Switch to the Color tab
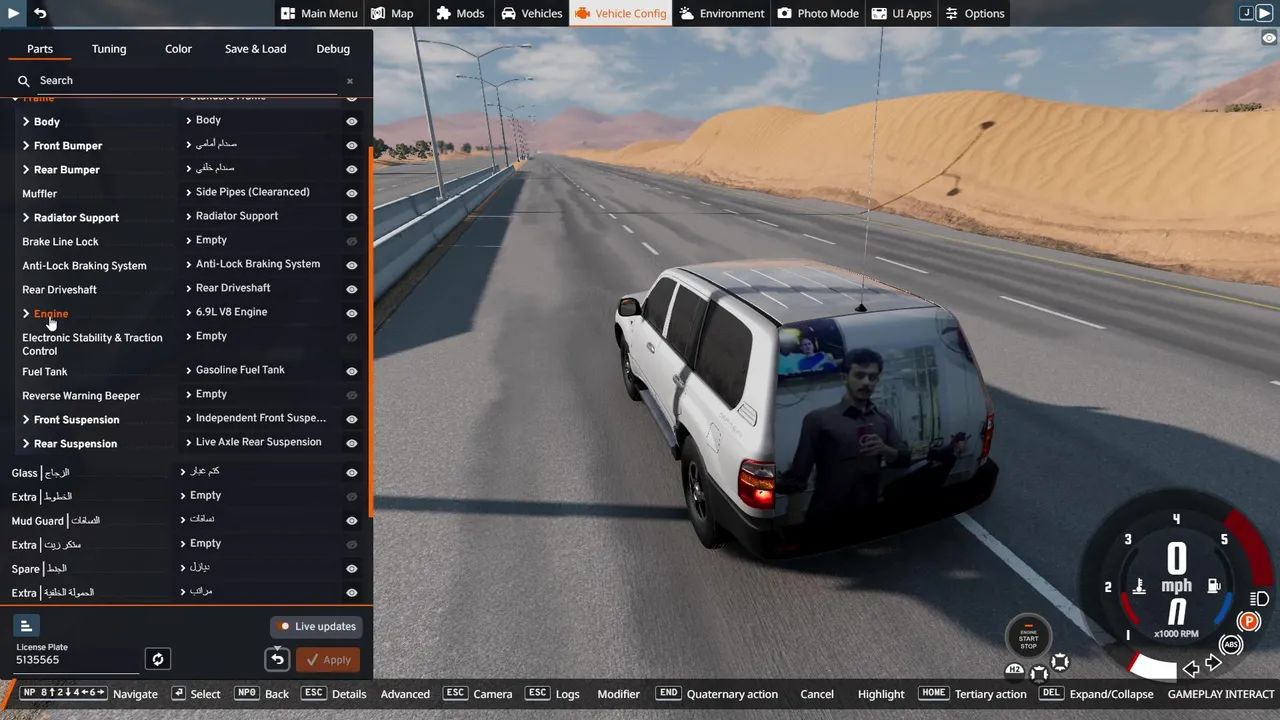This screenshot has height=720, width=1280. [179, 49]
